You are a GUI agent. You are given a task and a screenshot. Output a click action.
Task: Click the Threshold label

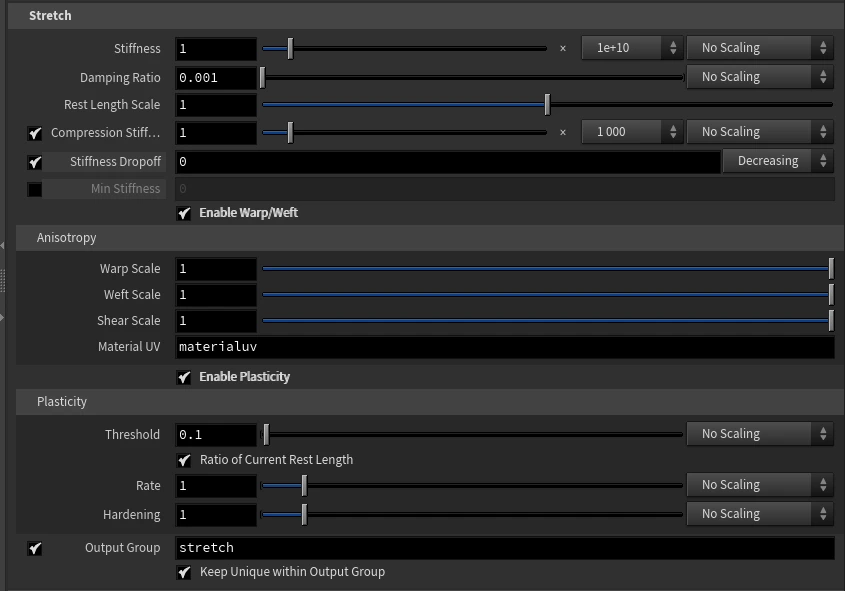133,434
